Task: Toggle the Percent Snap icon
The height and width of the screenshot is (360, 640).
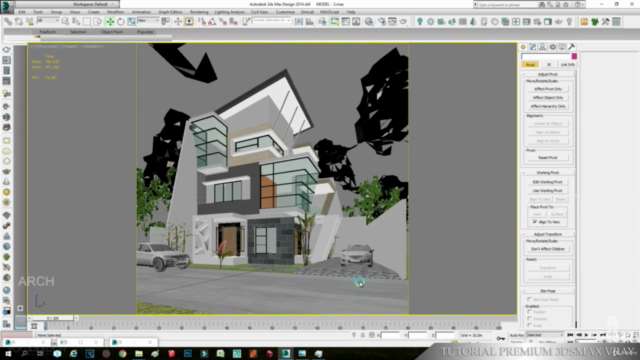Action: click(x=223, y=22)
